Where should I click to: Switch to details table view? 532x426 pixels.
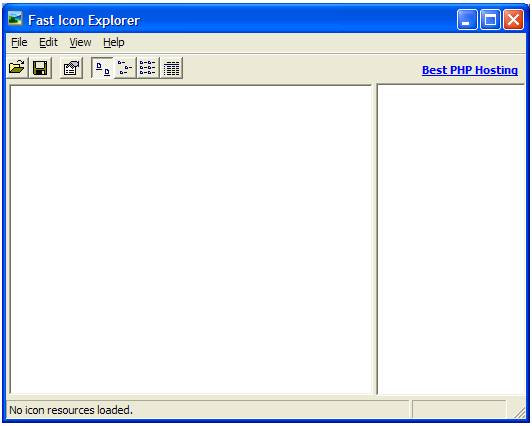click(x=171, y=68)
